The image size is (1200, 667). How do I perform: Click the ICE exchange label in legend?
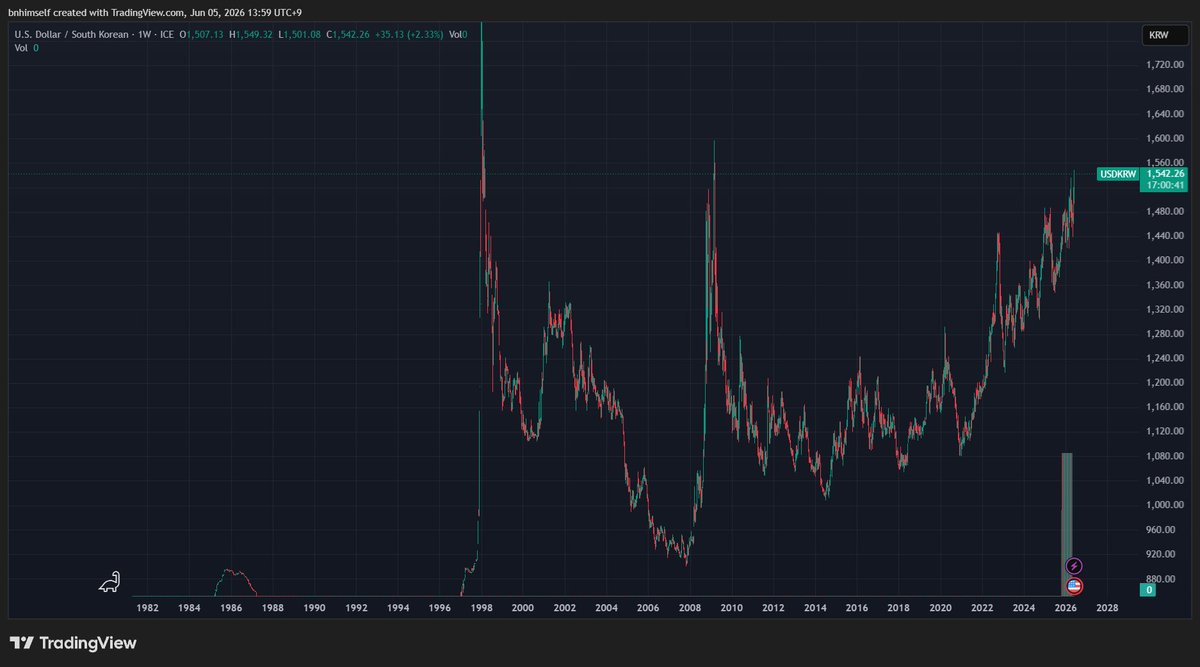(x=167, y=34)
